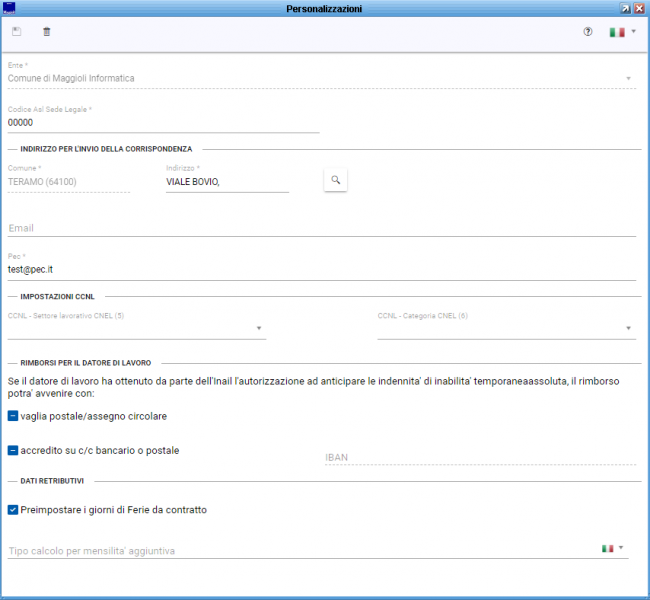Click the Italian flag language icon
Screen dimensions: 650x600
(x=617, y=32)
